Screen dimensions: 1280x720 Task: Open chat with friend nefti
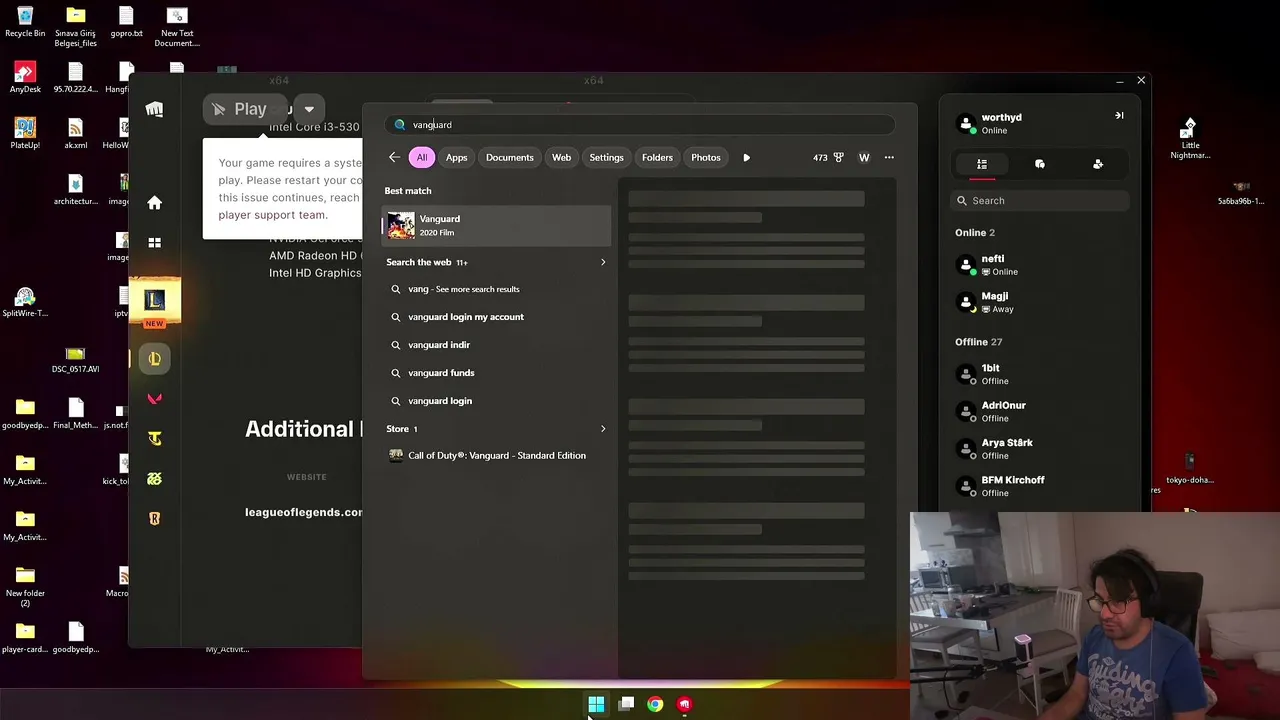tap(1040, 265)
